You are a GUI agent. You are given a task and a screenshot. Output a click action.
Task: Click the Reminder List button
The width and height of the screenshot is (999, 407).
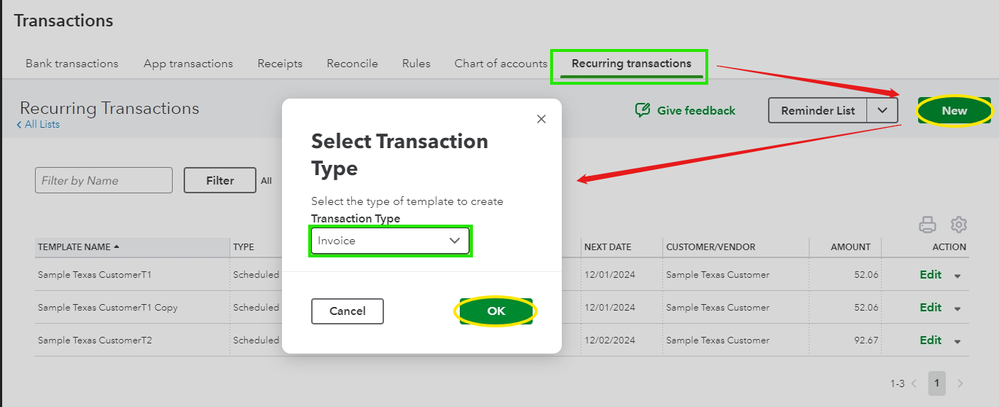point(818,110)
